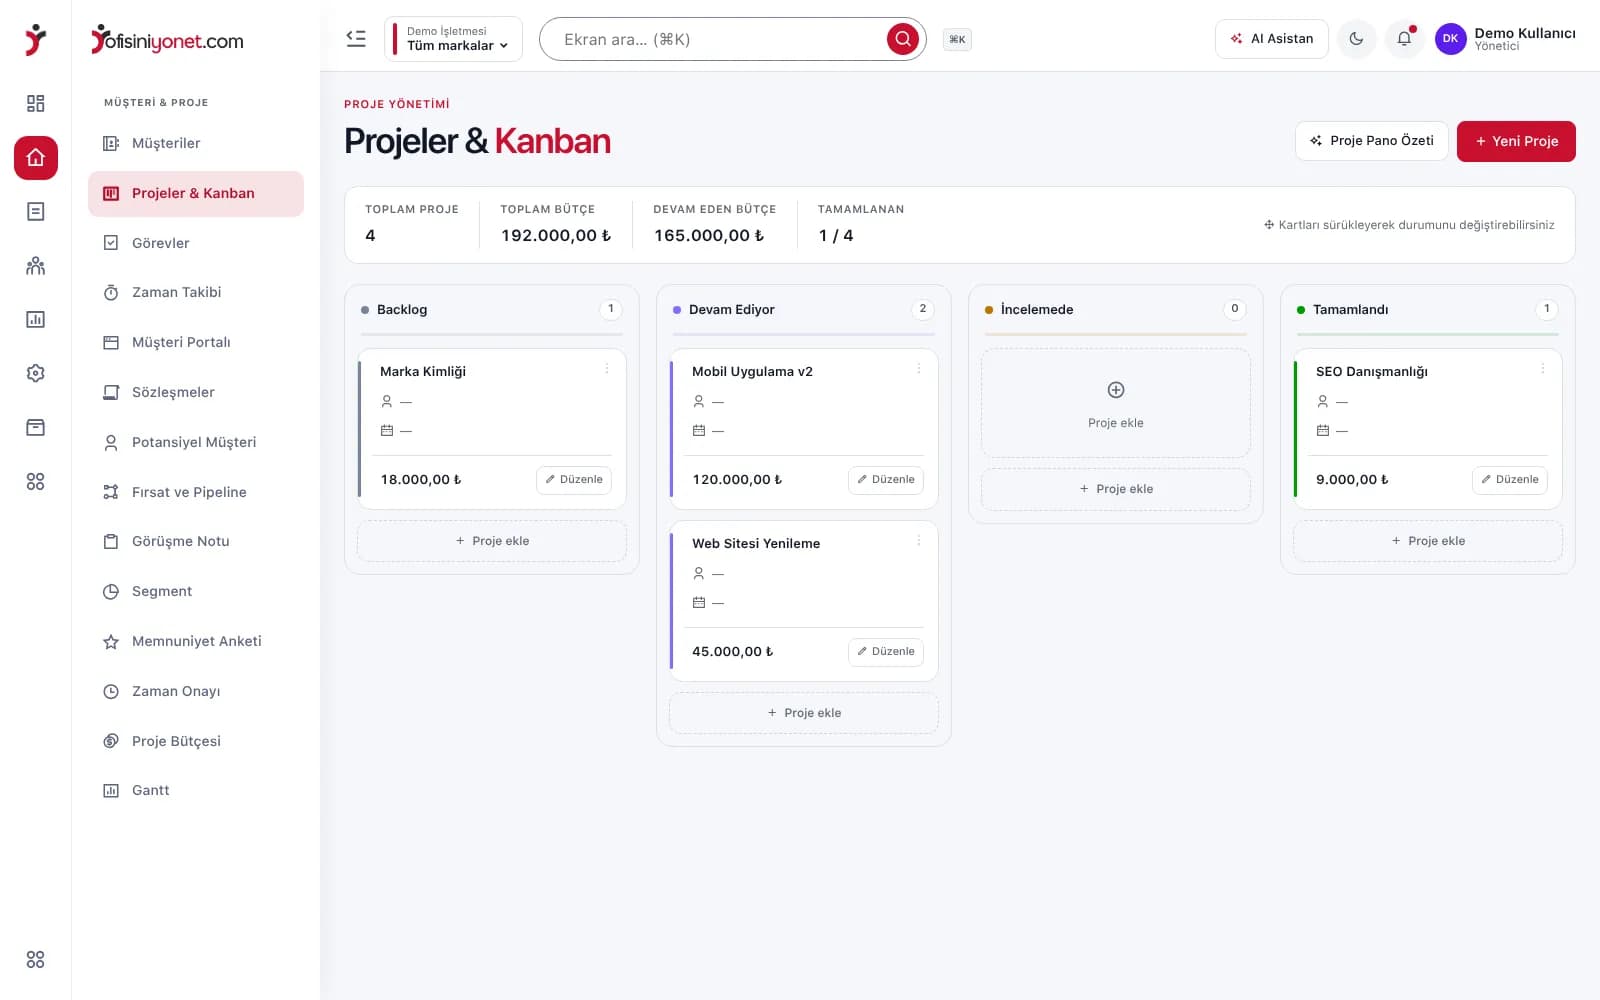The height and width of the screenshot is (1000, 1600).
Task: Open the apps icon at bottom of left rail
Action: 35,959
